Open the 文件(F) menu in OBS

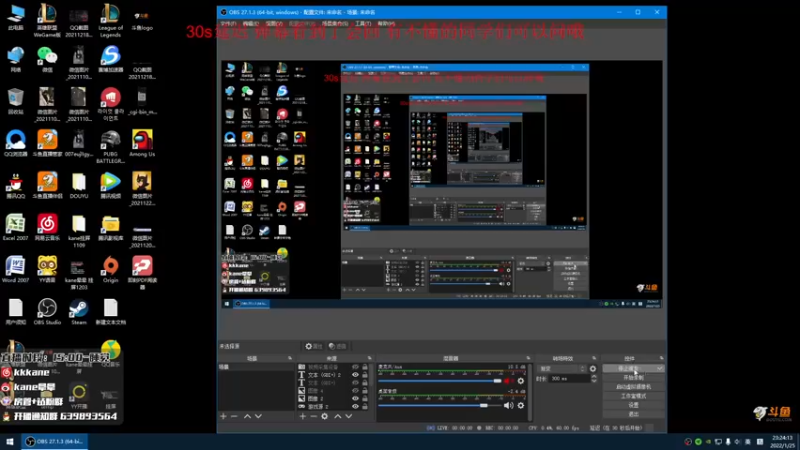pos(228,23)
